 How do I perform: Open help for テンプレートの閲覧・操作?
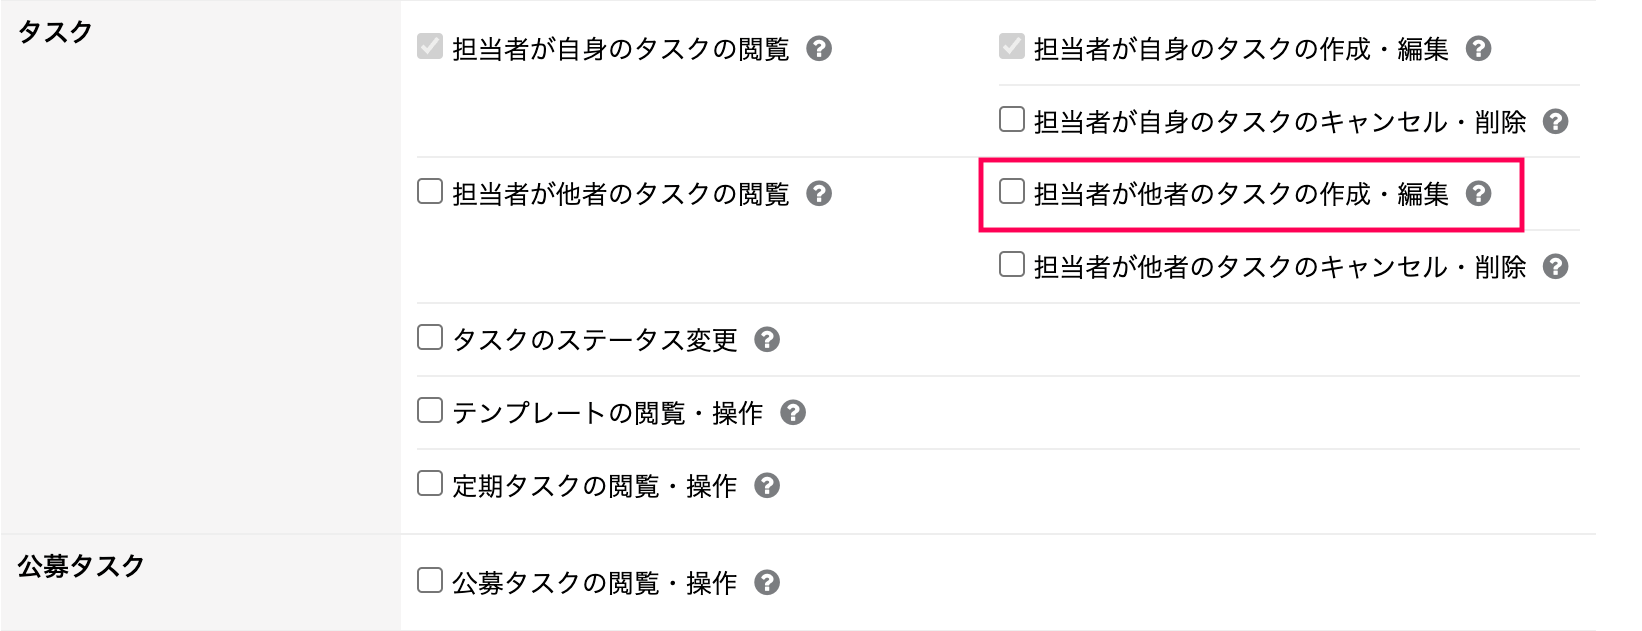(x=793, y=412)
